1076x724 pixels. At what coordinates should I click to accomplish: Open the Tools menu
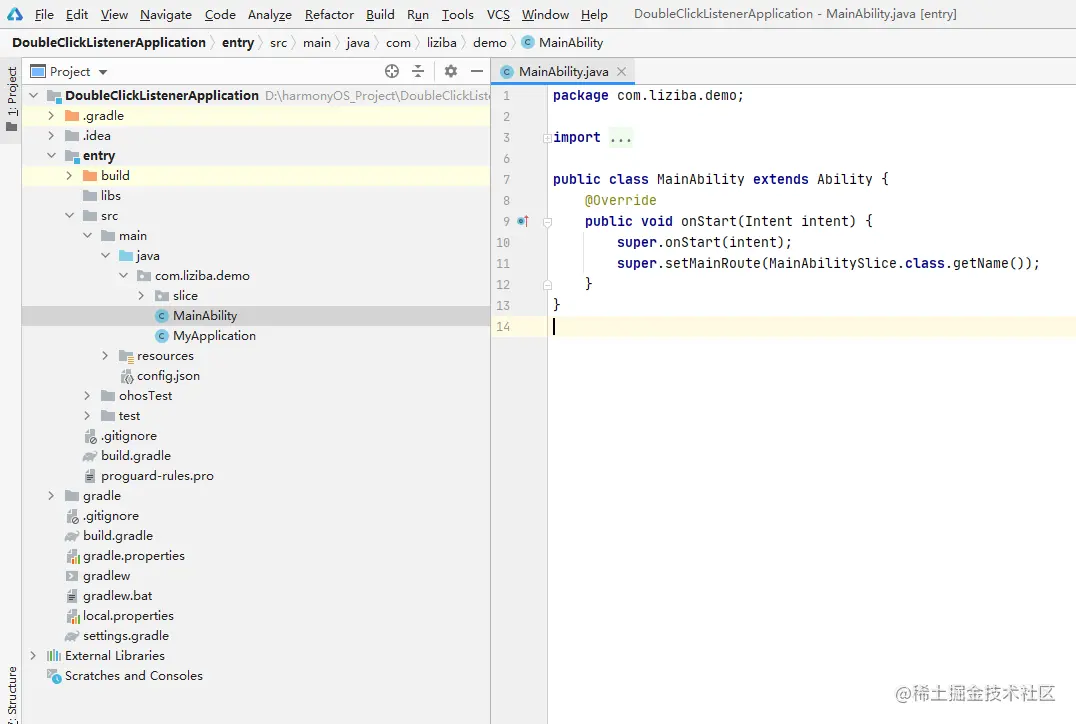coord(458,14)
